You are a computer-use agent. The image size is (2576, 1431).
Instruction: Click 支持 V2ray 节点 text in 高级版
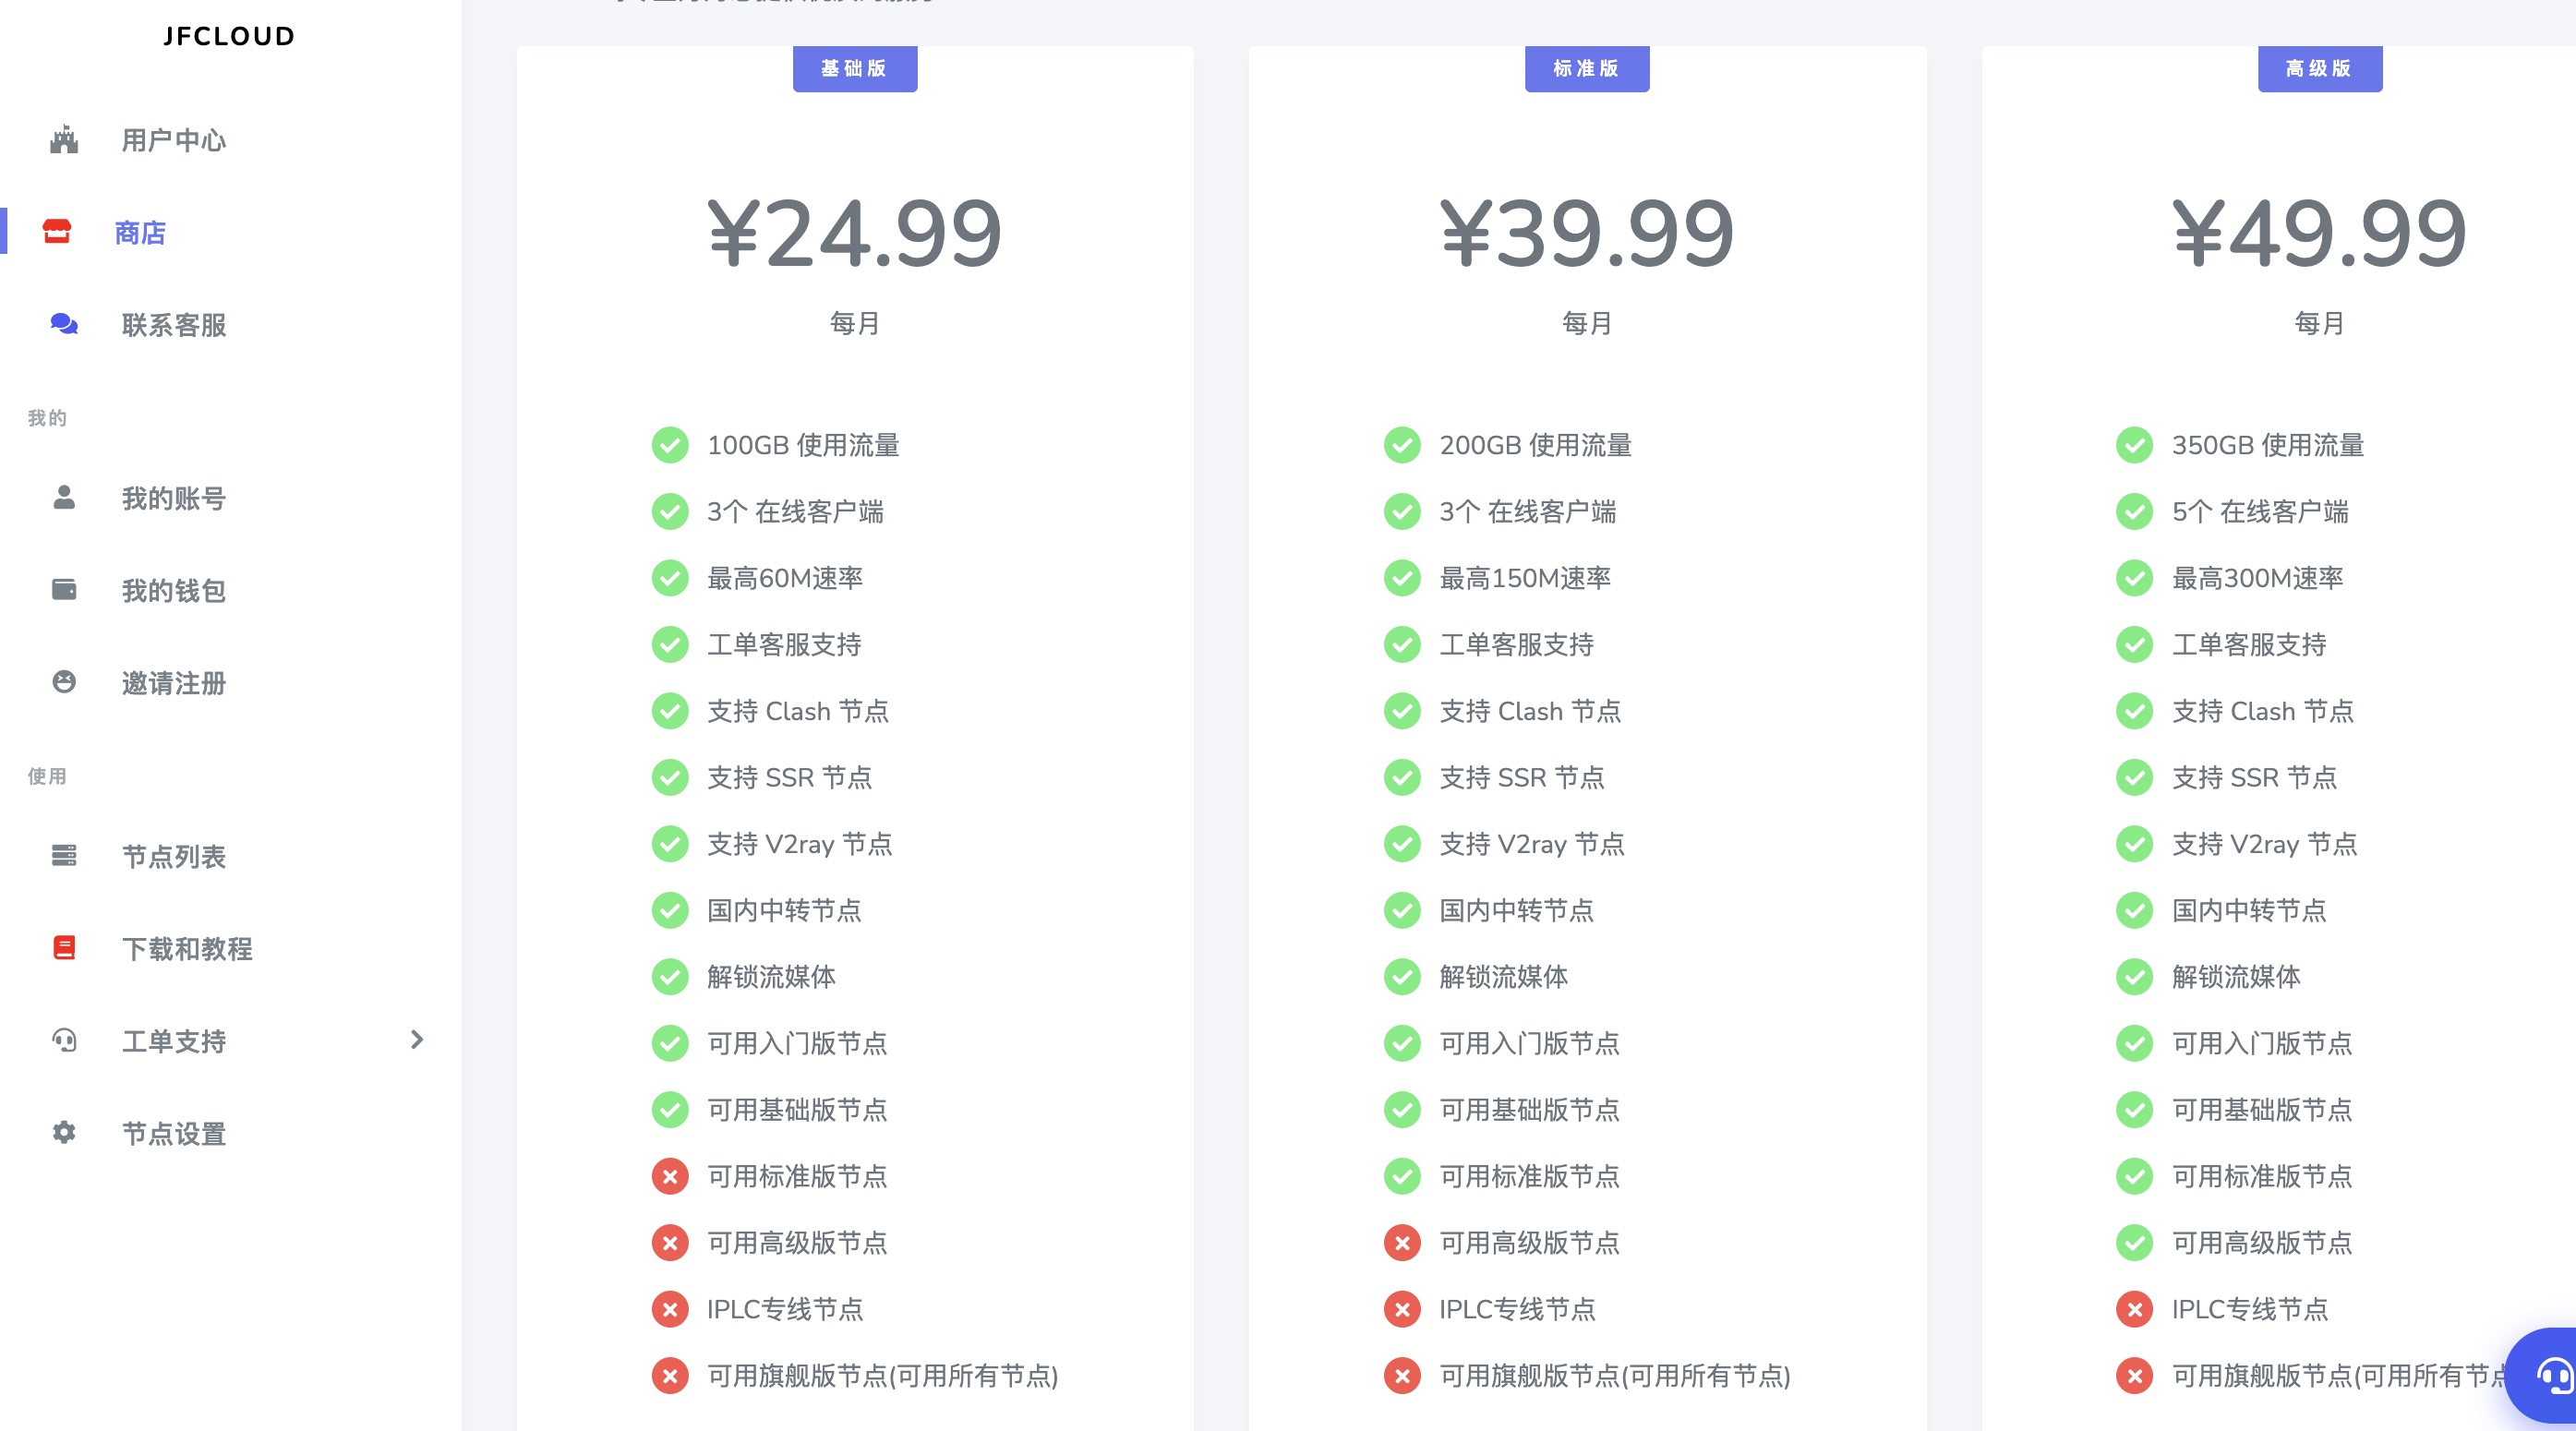(x=2264, y=844)
